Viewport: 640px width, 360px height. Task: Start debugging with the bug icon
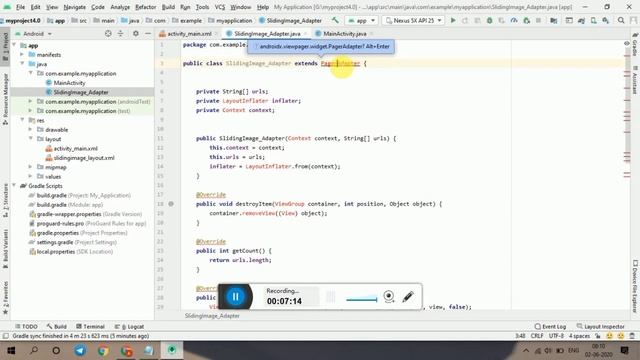point(489,20)
